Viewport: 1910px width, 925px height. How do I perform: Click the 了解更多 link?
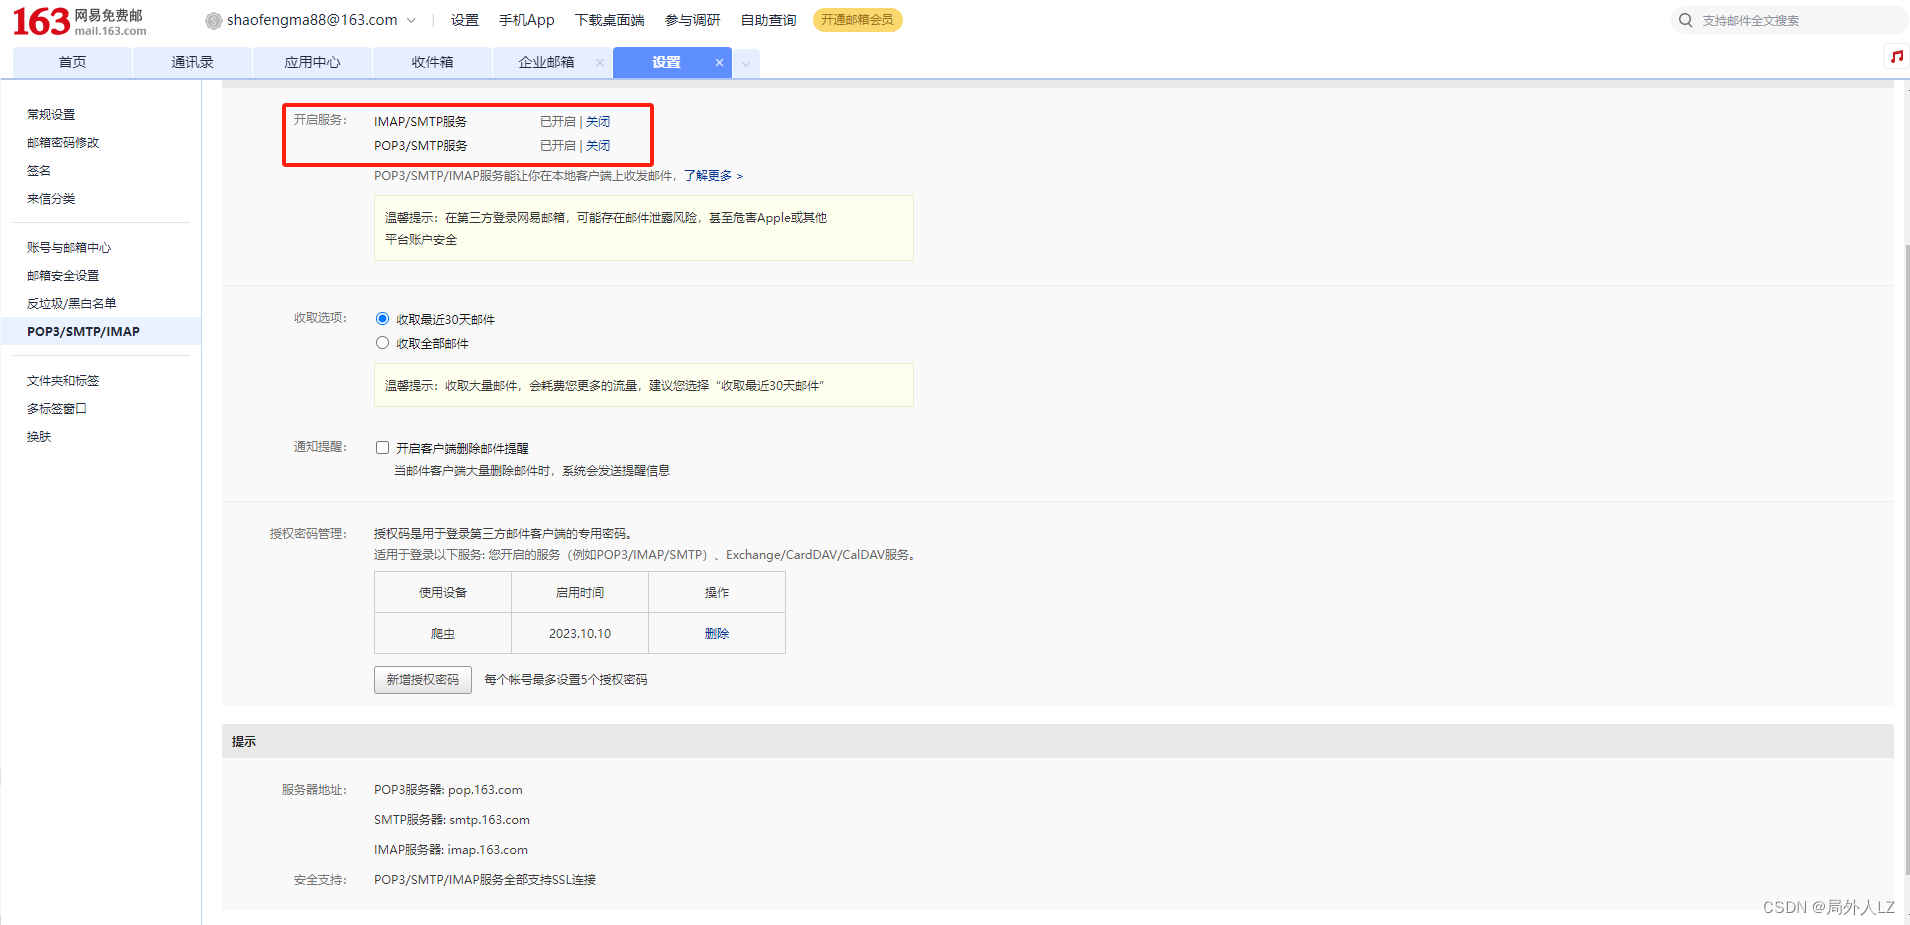711,175
